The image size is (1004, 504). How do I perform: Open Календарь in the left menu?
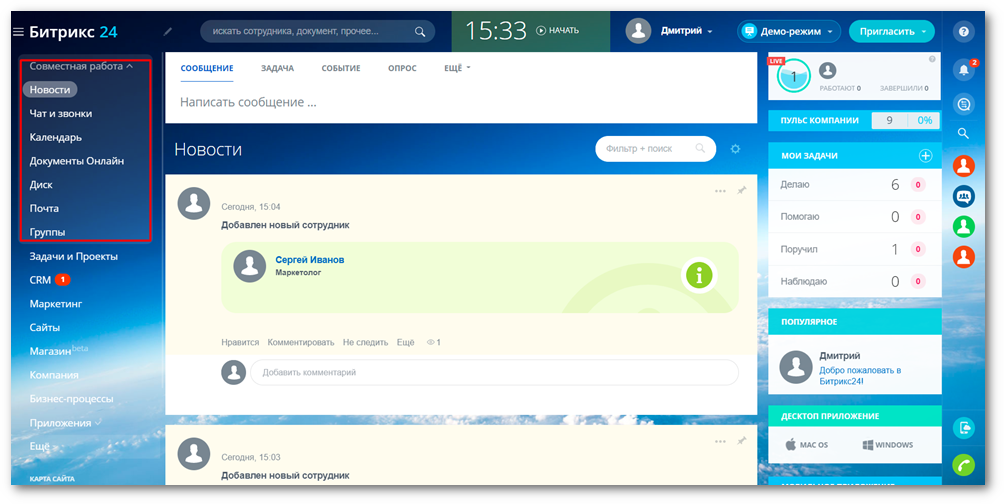[x=56, y=137]
